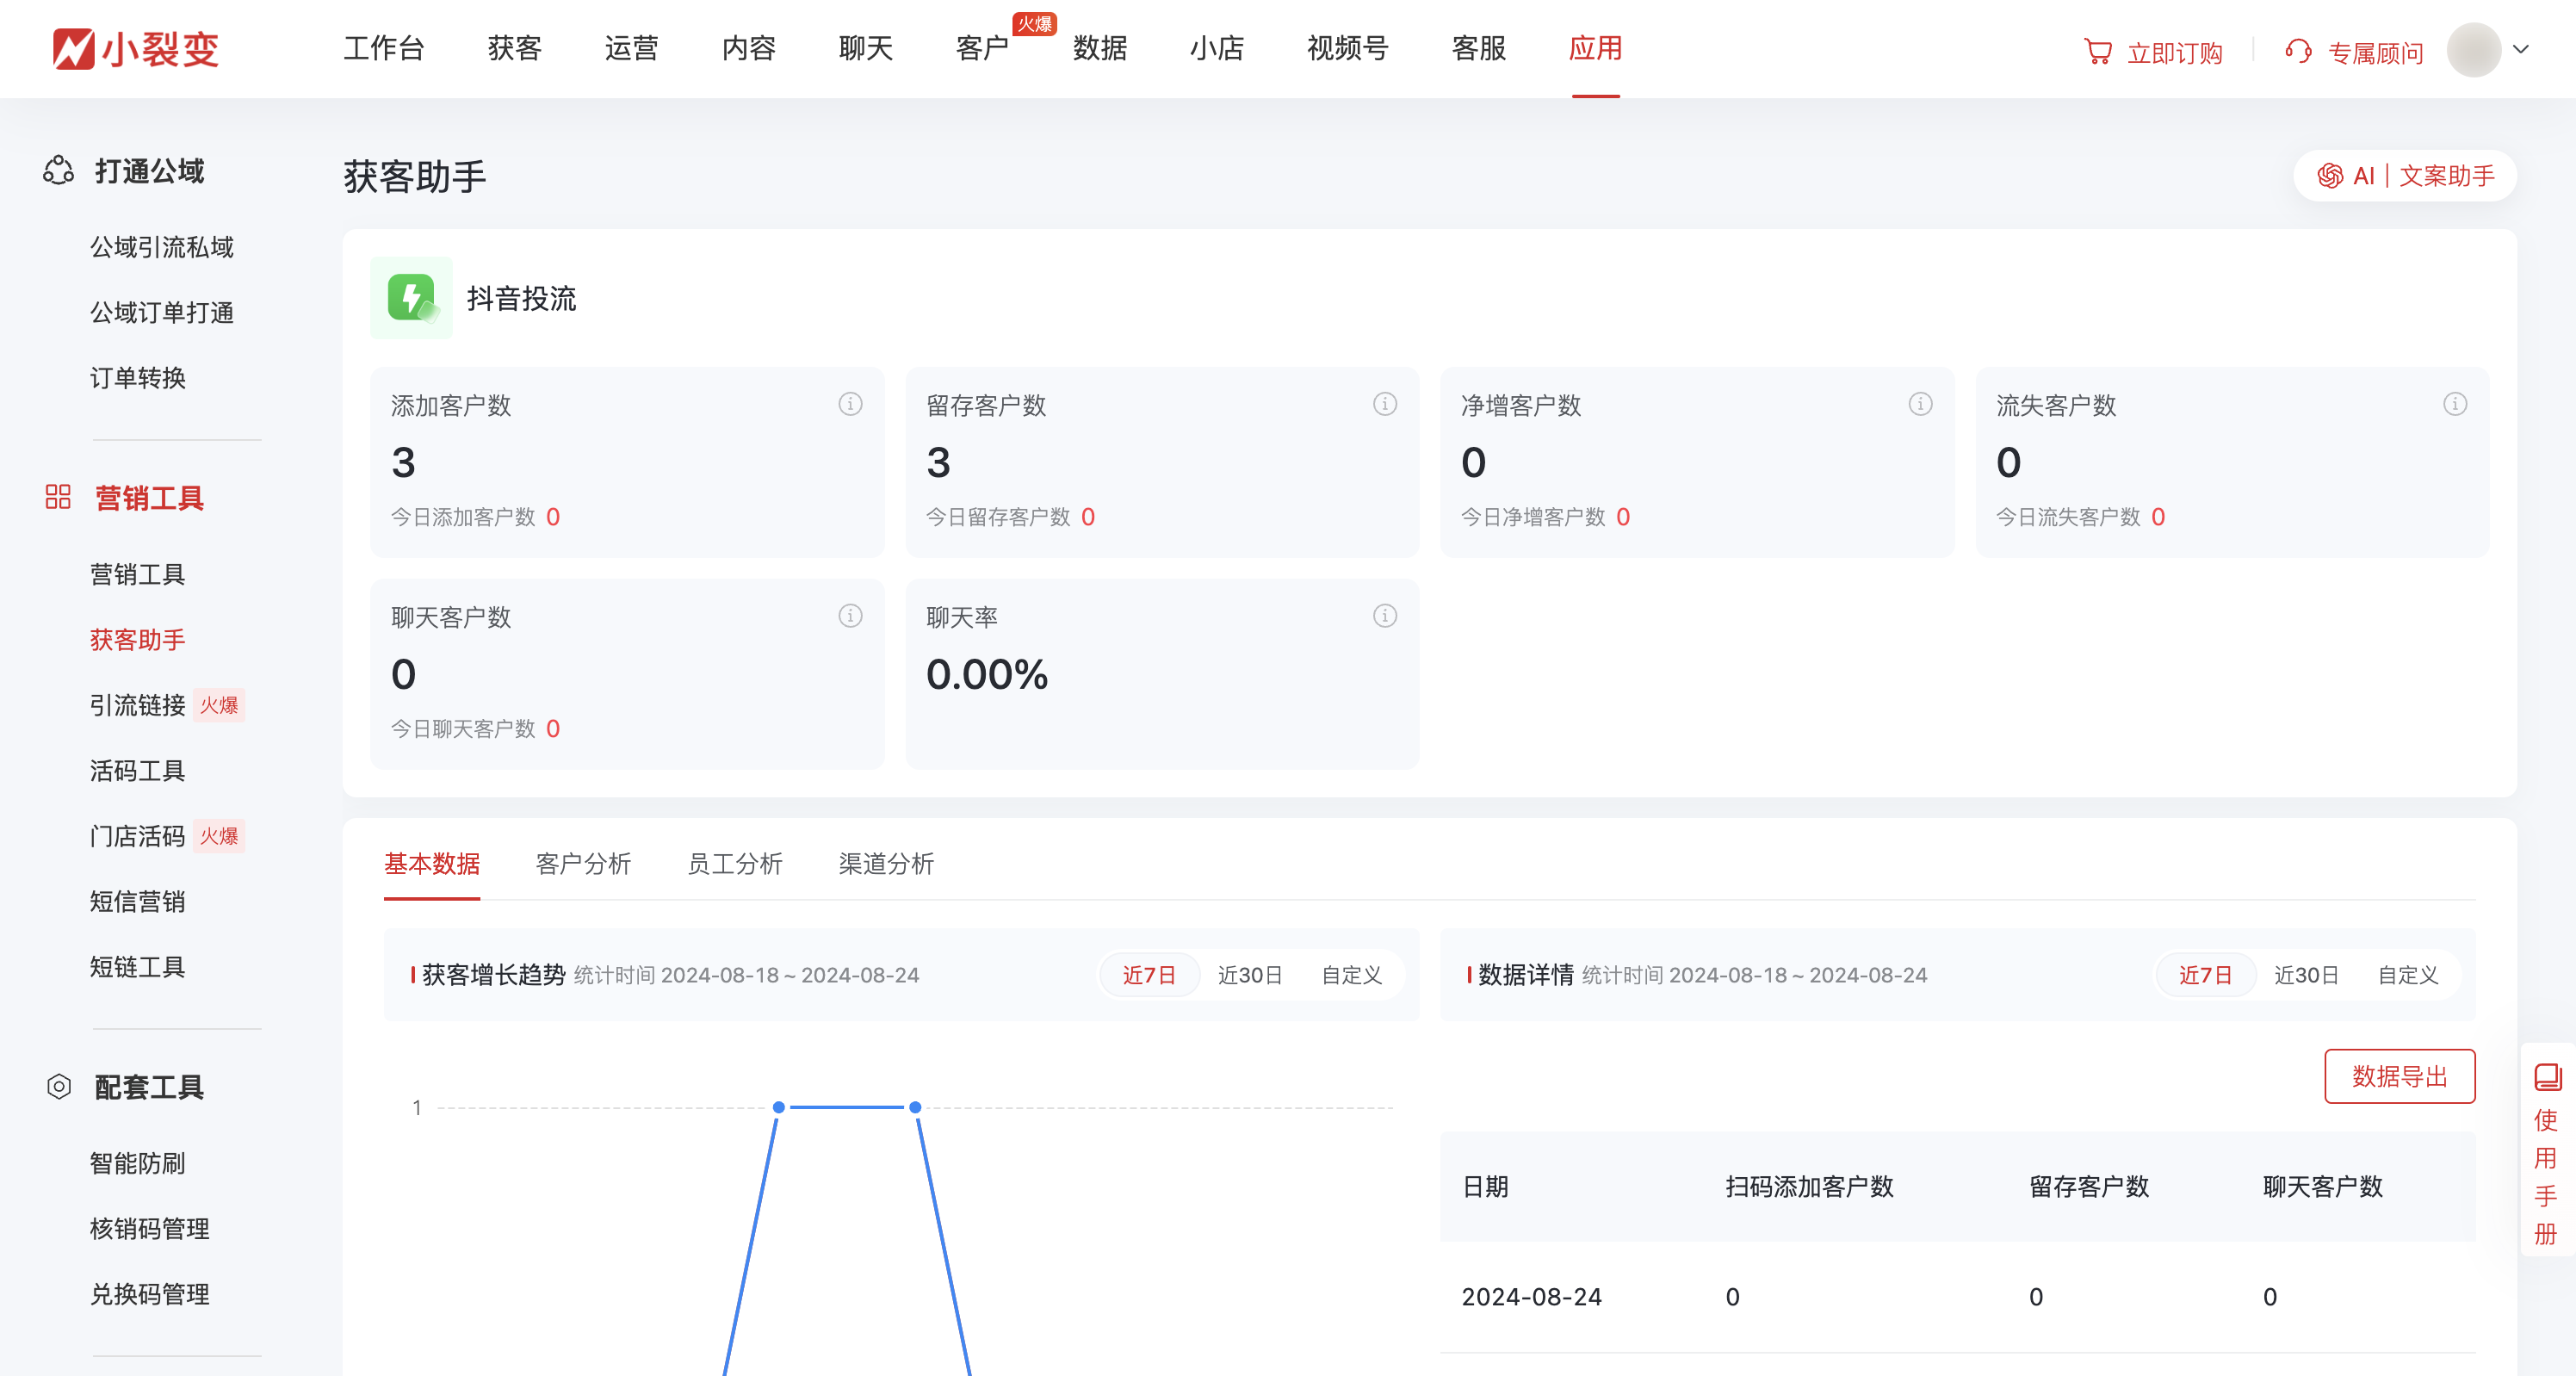Open 短信营销 in the sidebar
This screenshot has width=2576, height=1376.
[138, 901]
